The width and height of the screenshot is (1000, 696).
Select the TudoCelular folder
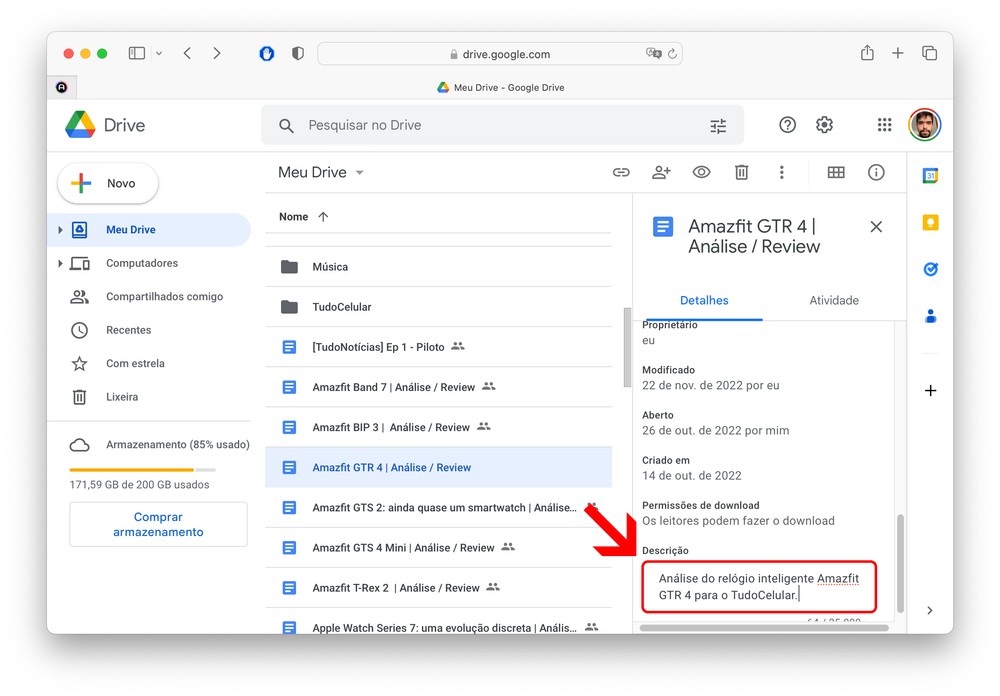[438, 307]
